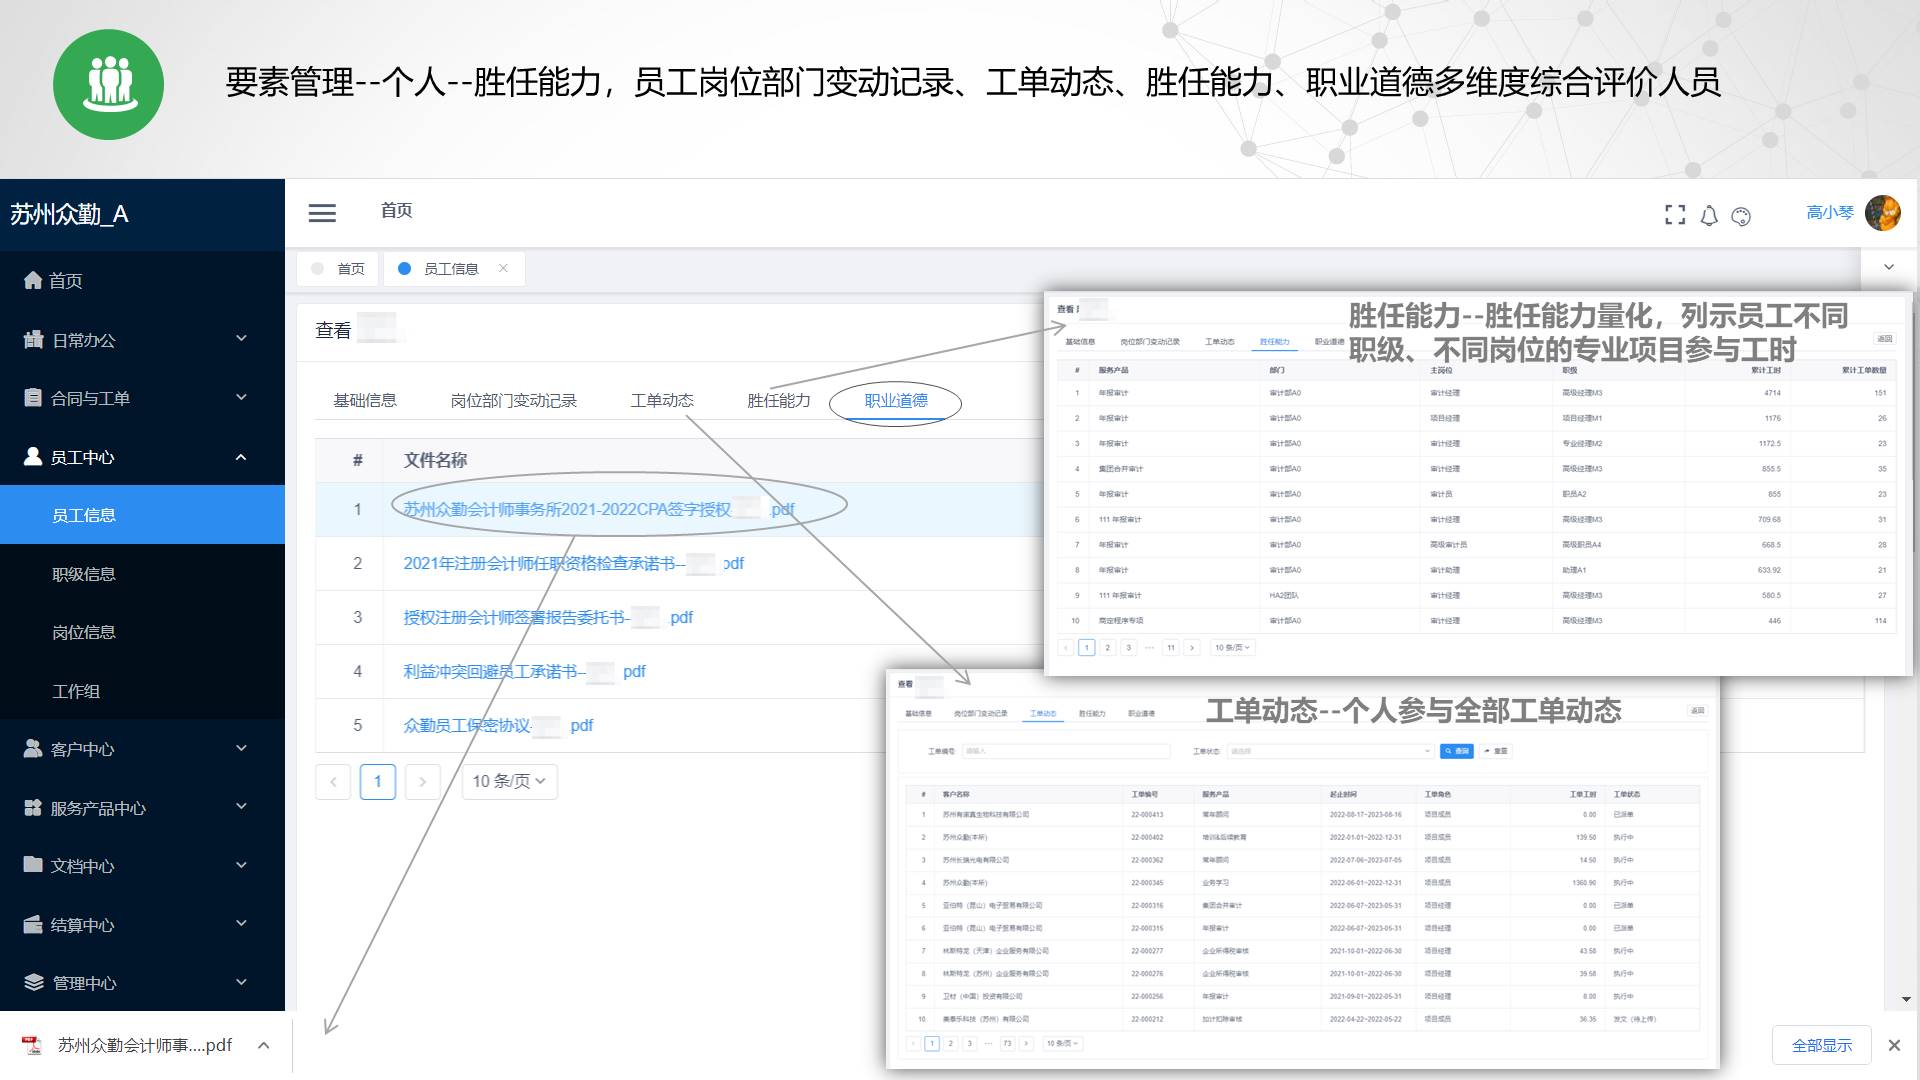Click next page arrow in 胜任能力 window

[1192, 648]
